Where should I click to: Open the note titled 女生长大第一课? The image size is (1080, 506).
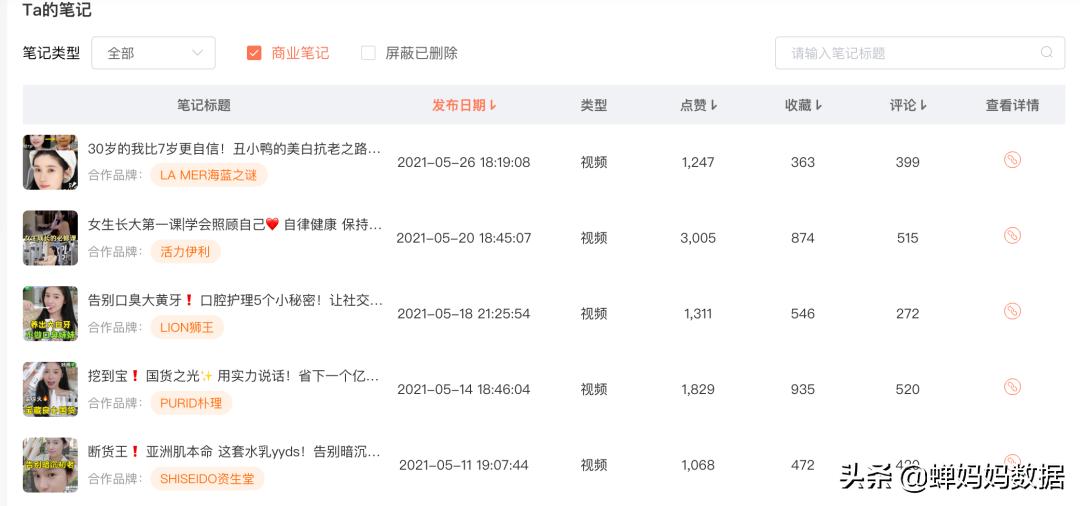pos(235,224)
